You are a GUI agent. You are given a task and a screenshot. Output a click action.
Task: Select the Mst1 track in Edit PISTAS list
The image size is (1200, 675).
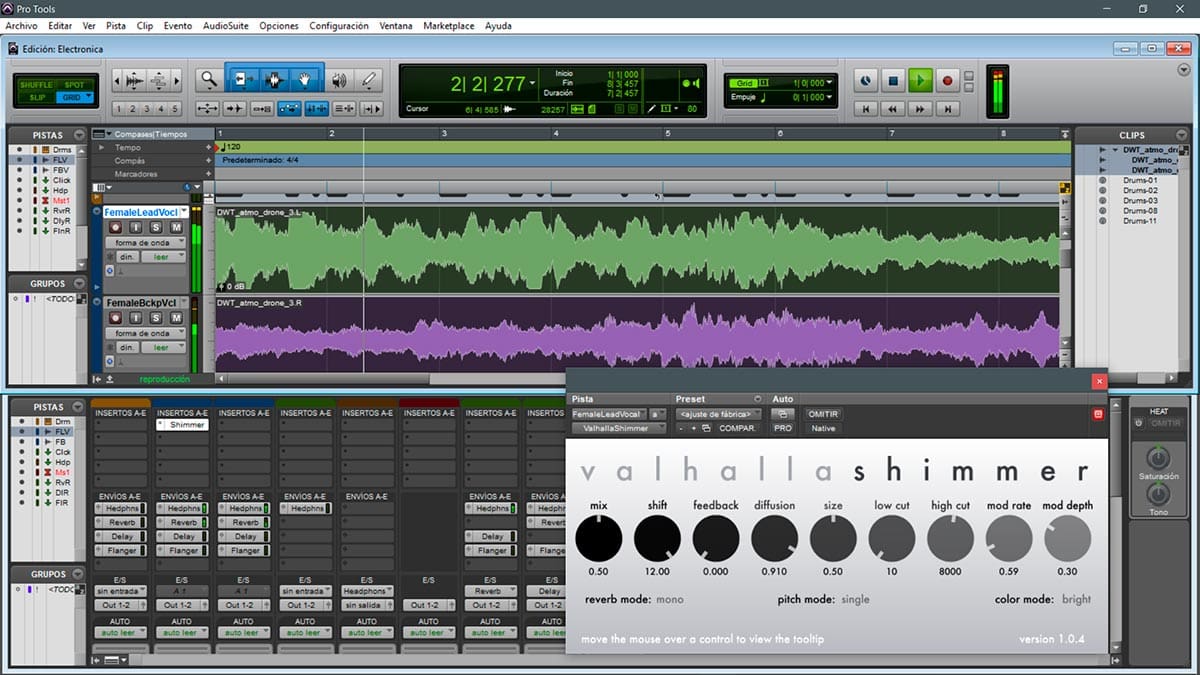click(x=61, y=200)
